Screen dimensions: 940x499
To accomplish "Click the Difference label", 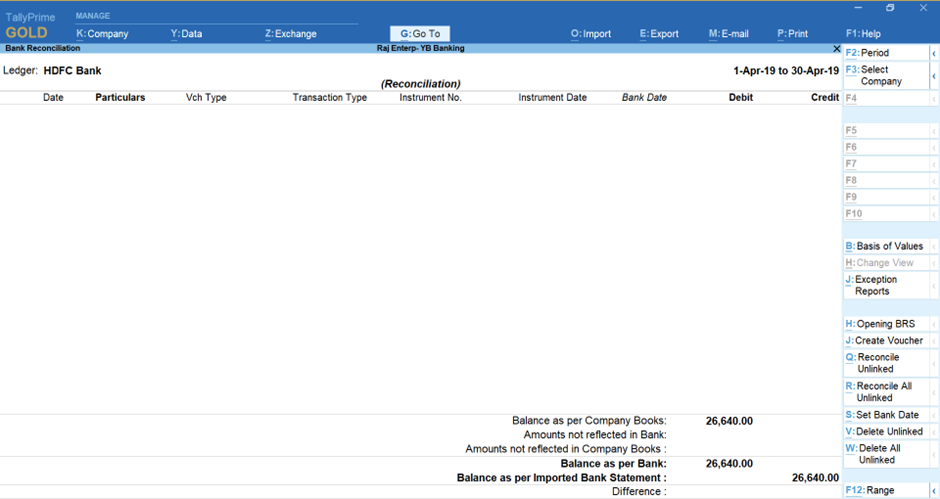I will coord(639,492).
